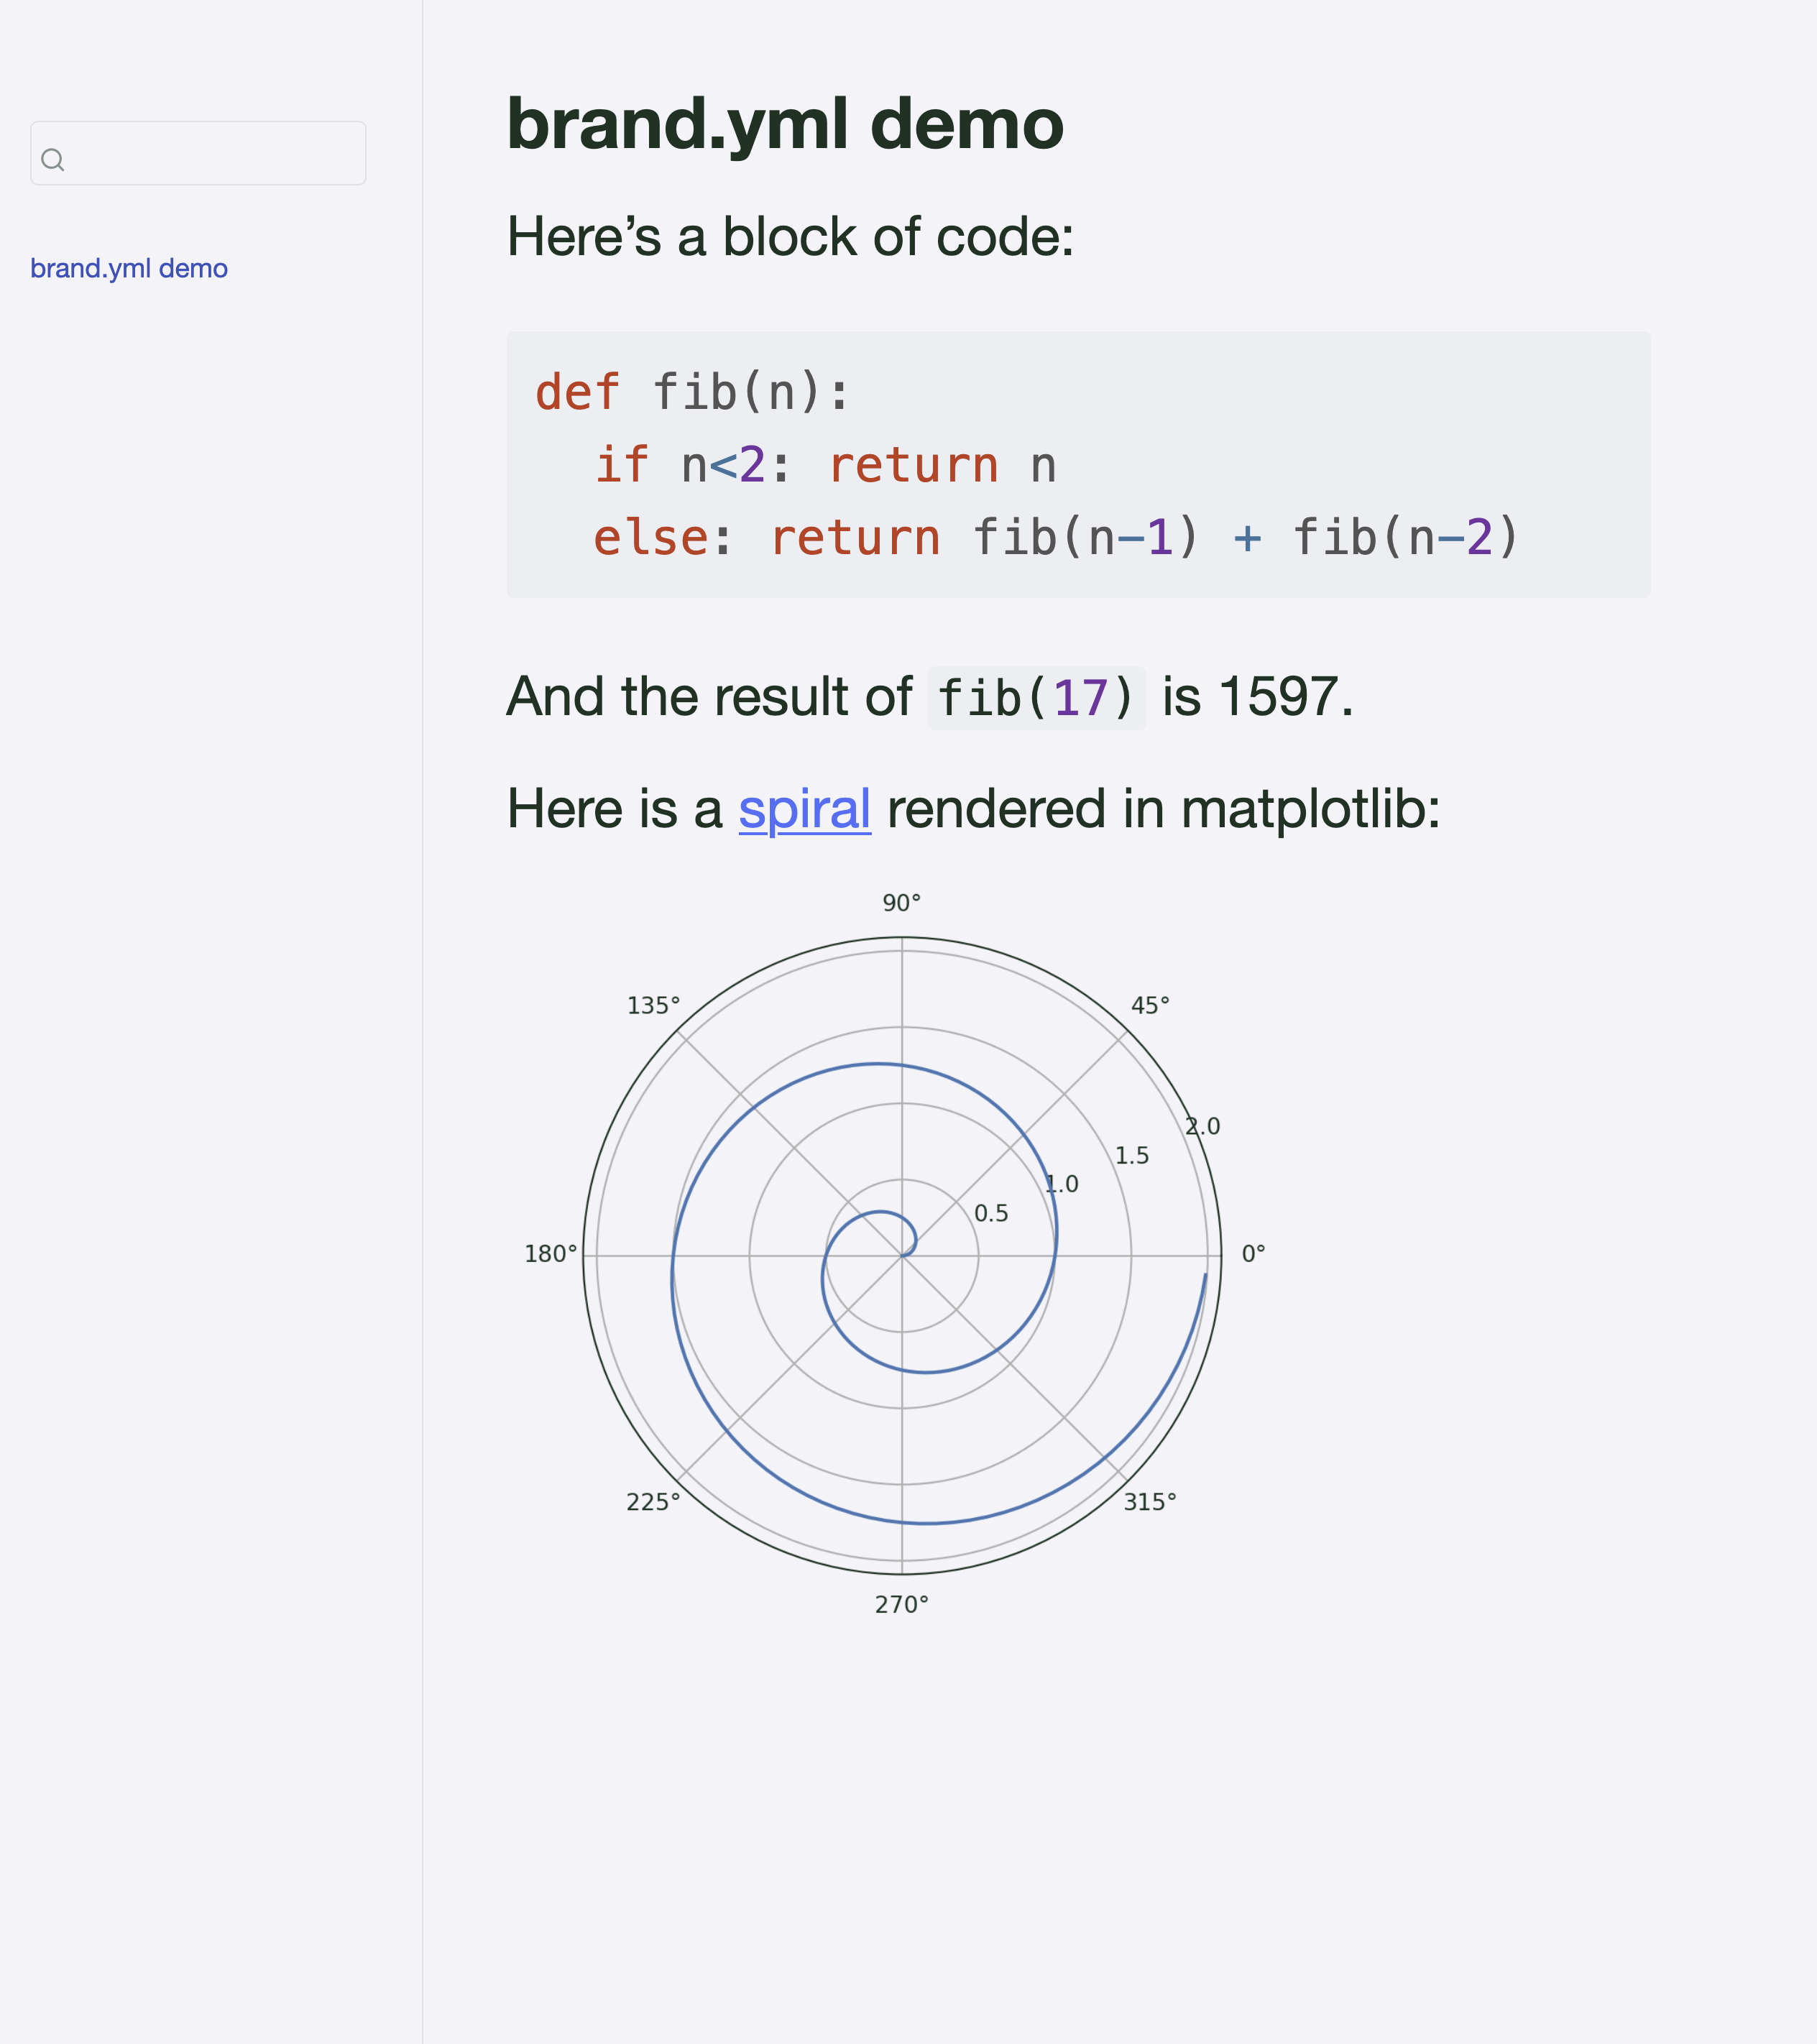
Task: Click the if keyword in the code block
Action: (x=621, y=465)
